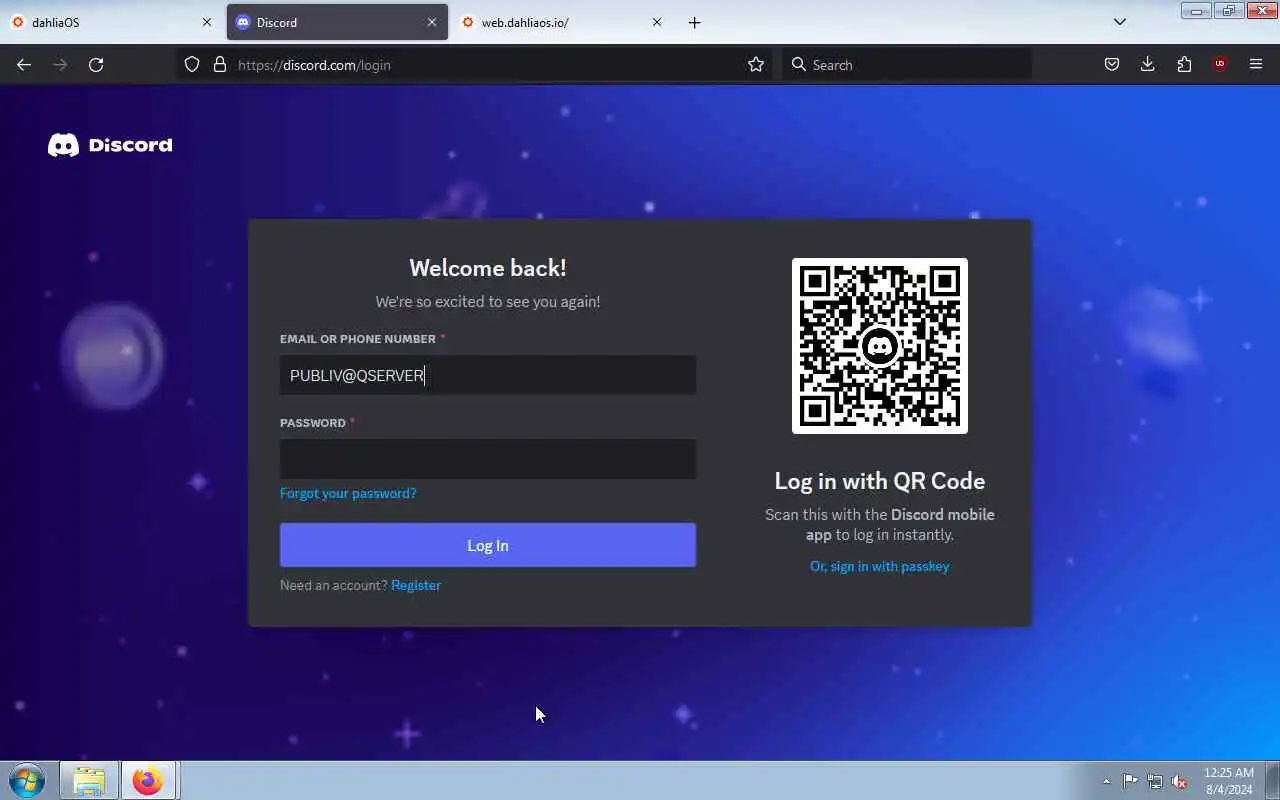1280x800 pixels.
Task: Close the web.dahliaos.io tab
Action: pos(657,22)
